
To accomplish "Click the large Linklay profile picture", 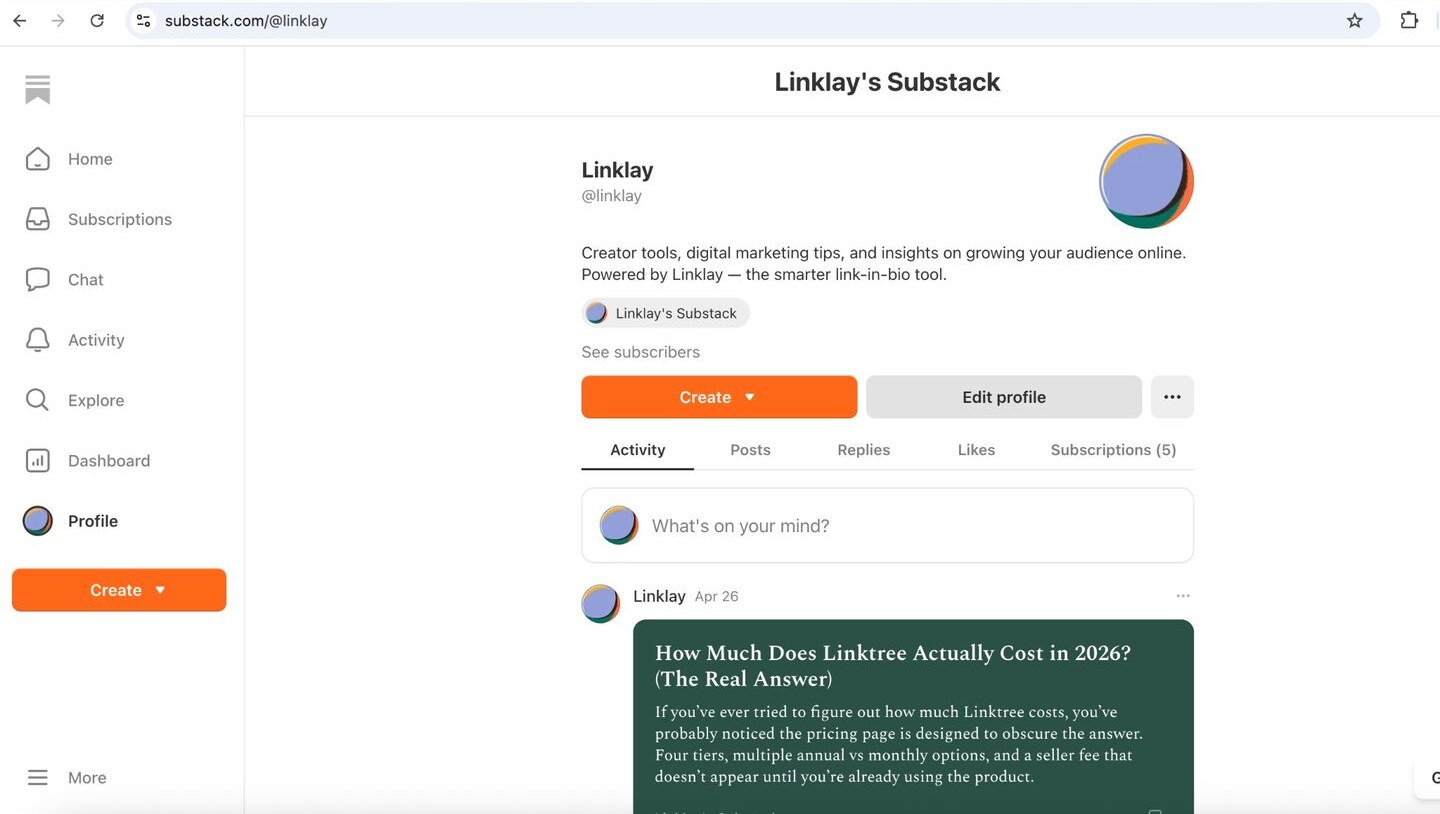I will [x=1146, y=182].
